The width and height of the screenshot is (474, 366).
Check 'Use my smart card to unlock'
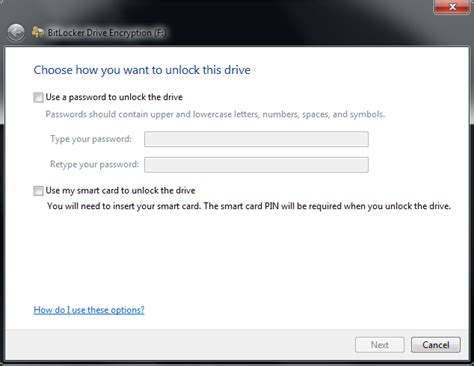click(38, 191)
